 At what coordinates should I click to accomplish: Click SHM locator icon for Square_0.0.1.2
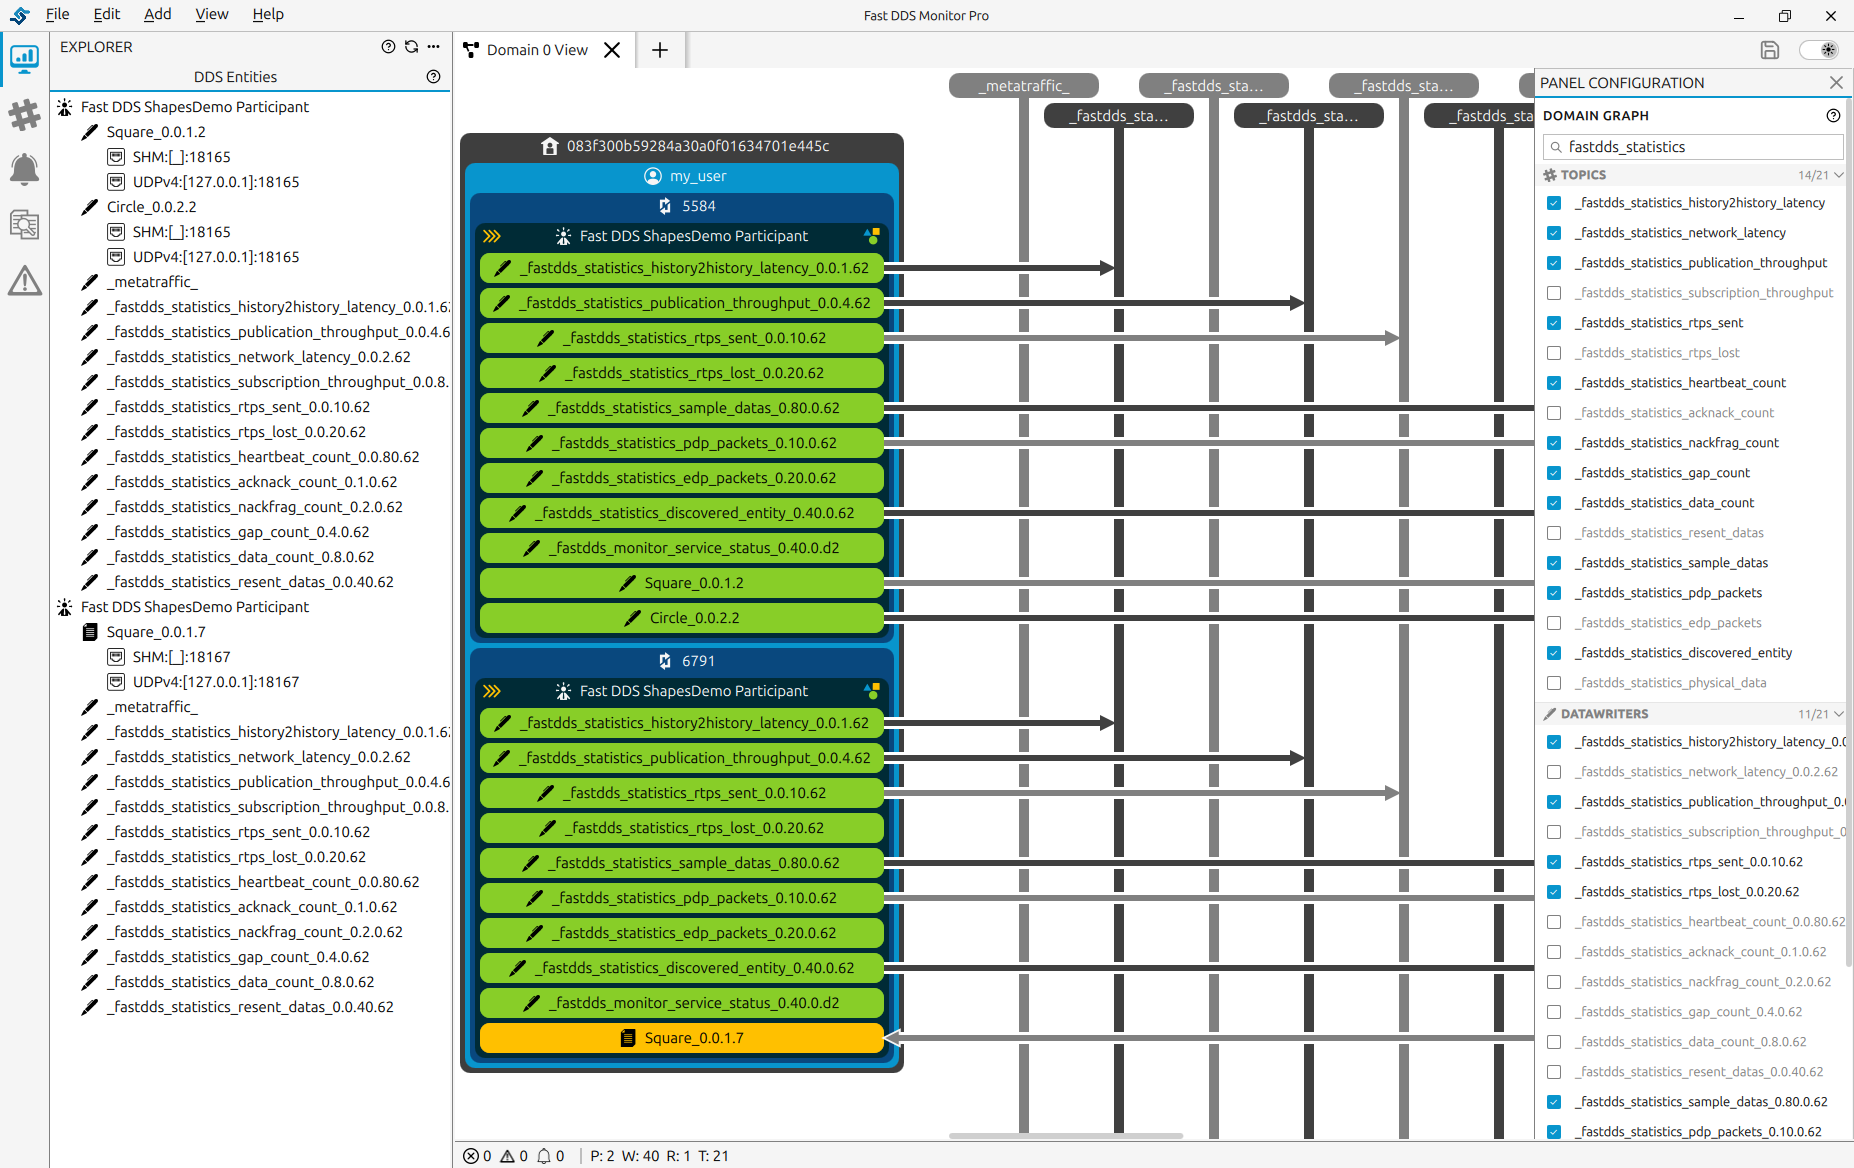[x=116, y=157]
